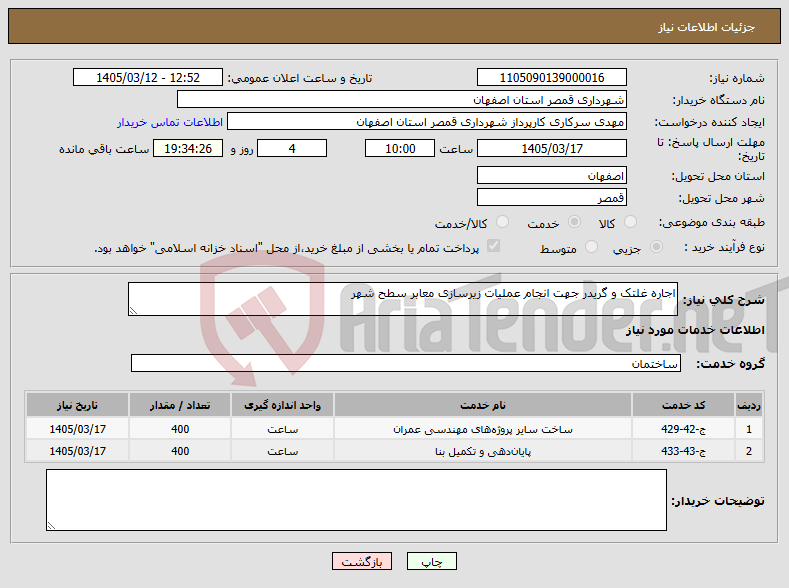Click row number 2 cell

[749, 451]
